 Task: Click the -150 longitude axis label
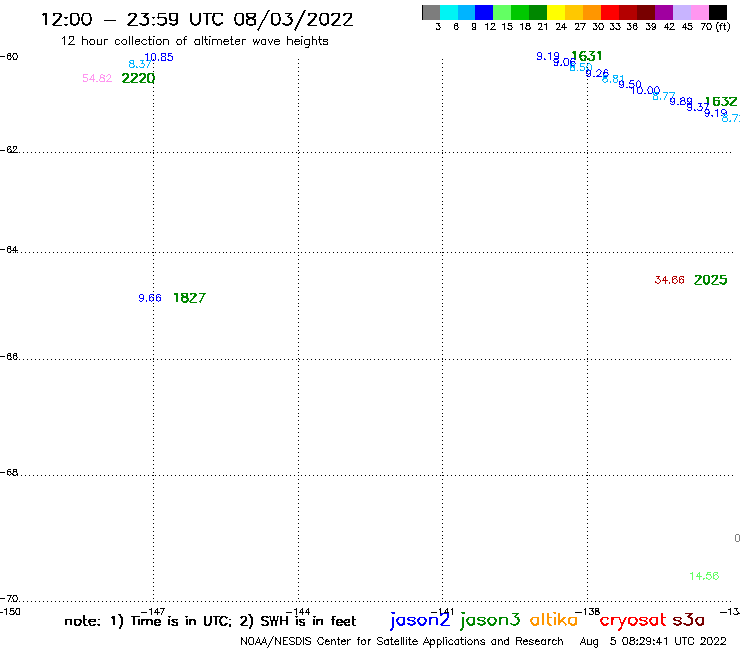10,612
